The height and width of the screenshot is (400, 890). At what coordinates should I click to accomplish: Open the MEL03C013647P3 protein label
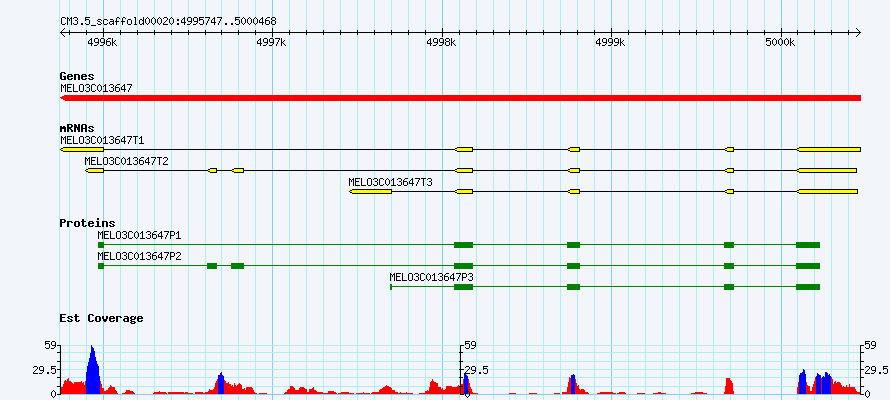431,277
